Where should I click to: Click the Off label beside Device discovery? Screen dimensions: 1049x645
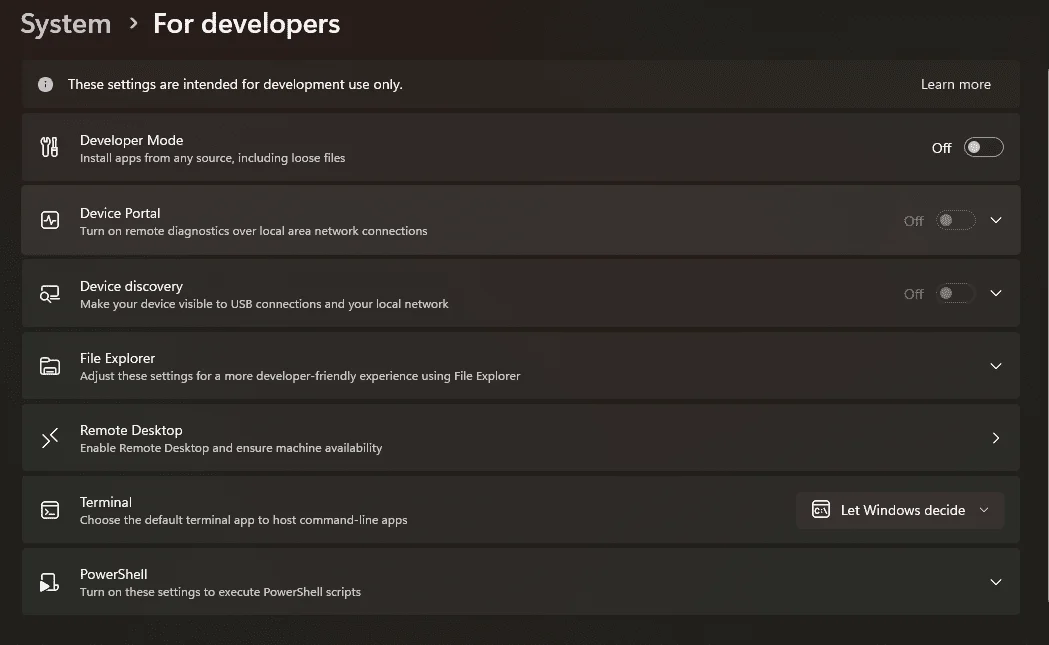click(913, 294)
